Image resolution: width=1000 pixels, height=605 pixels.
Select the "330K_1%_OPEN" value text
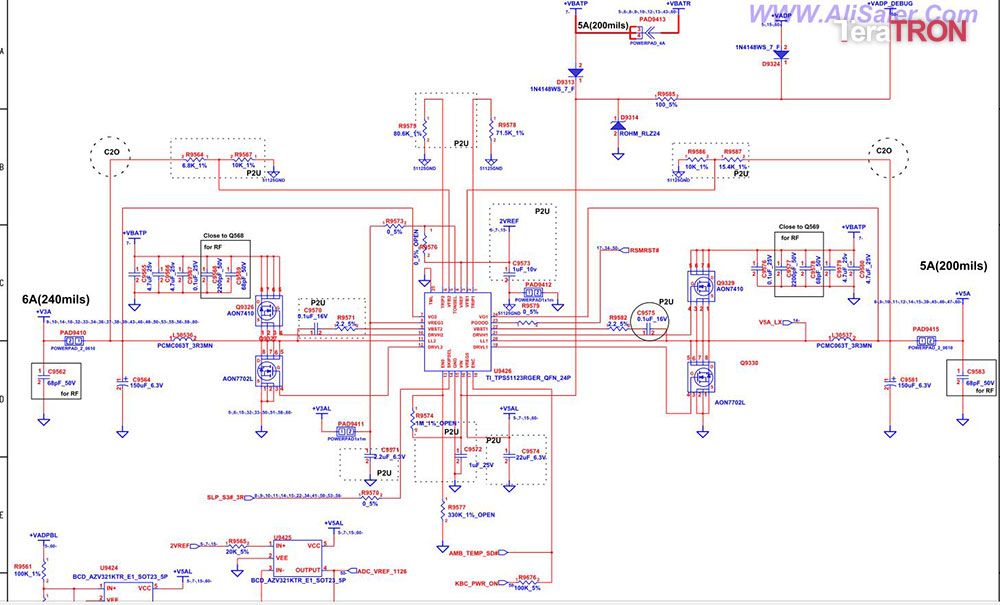(x=471, y=514)
